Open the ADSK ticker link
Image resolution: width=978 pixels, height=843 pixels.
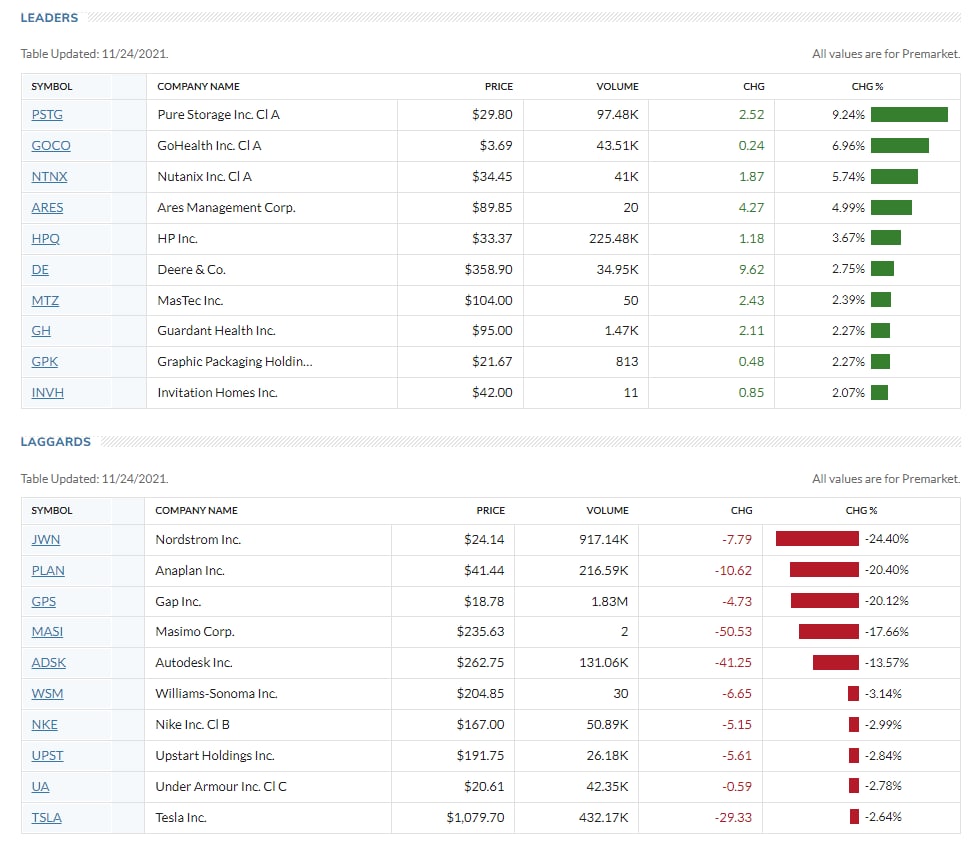pyautogui.click(x=49, y=663)
